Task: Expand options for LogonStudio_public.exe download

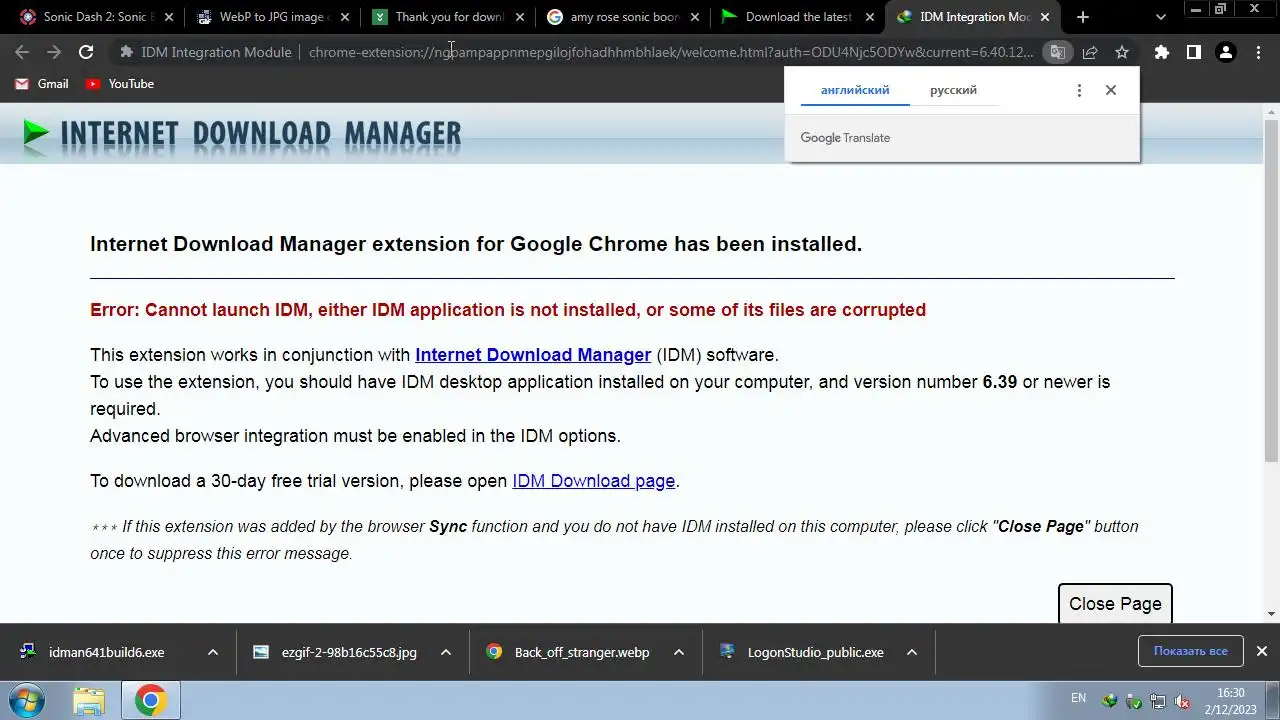Action: pos(912,652)
